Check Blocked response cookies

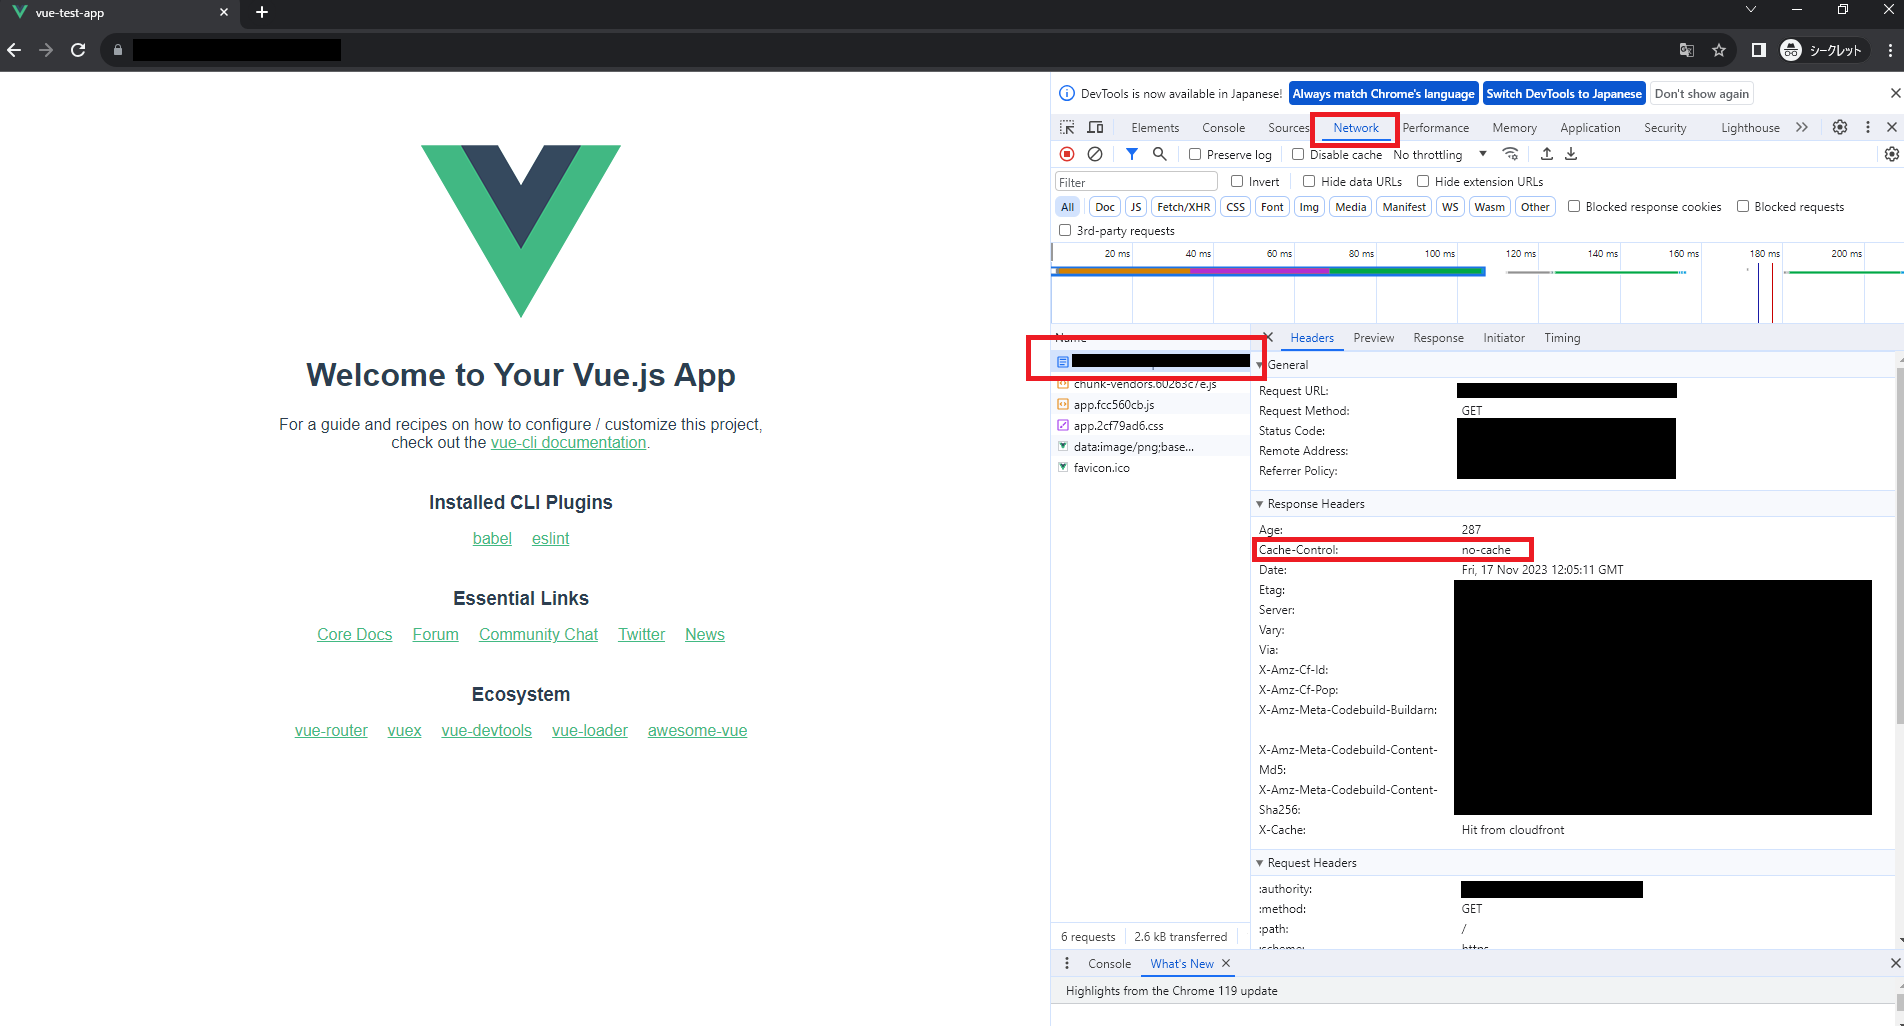(x=1574, y=206)
